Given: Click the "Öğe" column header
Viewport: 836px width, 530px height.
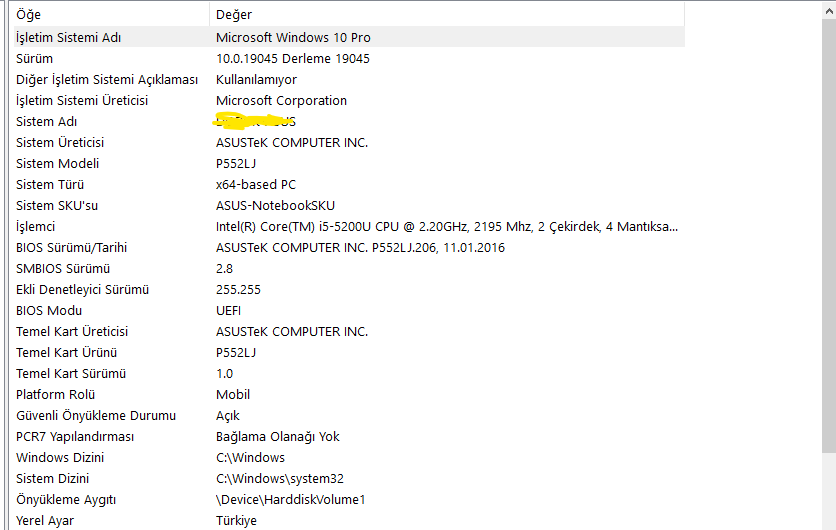Looking at the screenshot, I should [x=28, y=15].
